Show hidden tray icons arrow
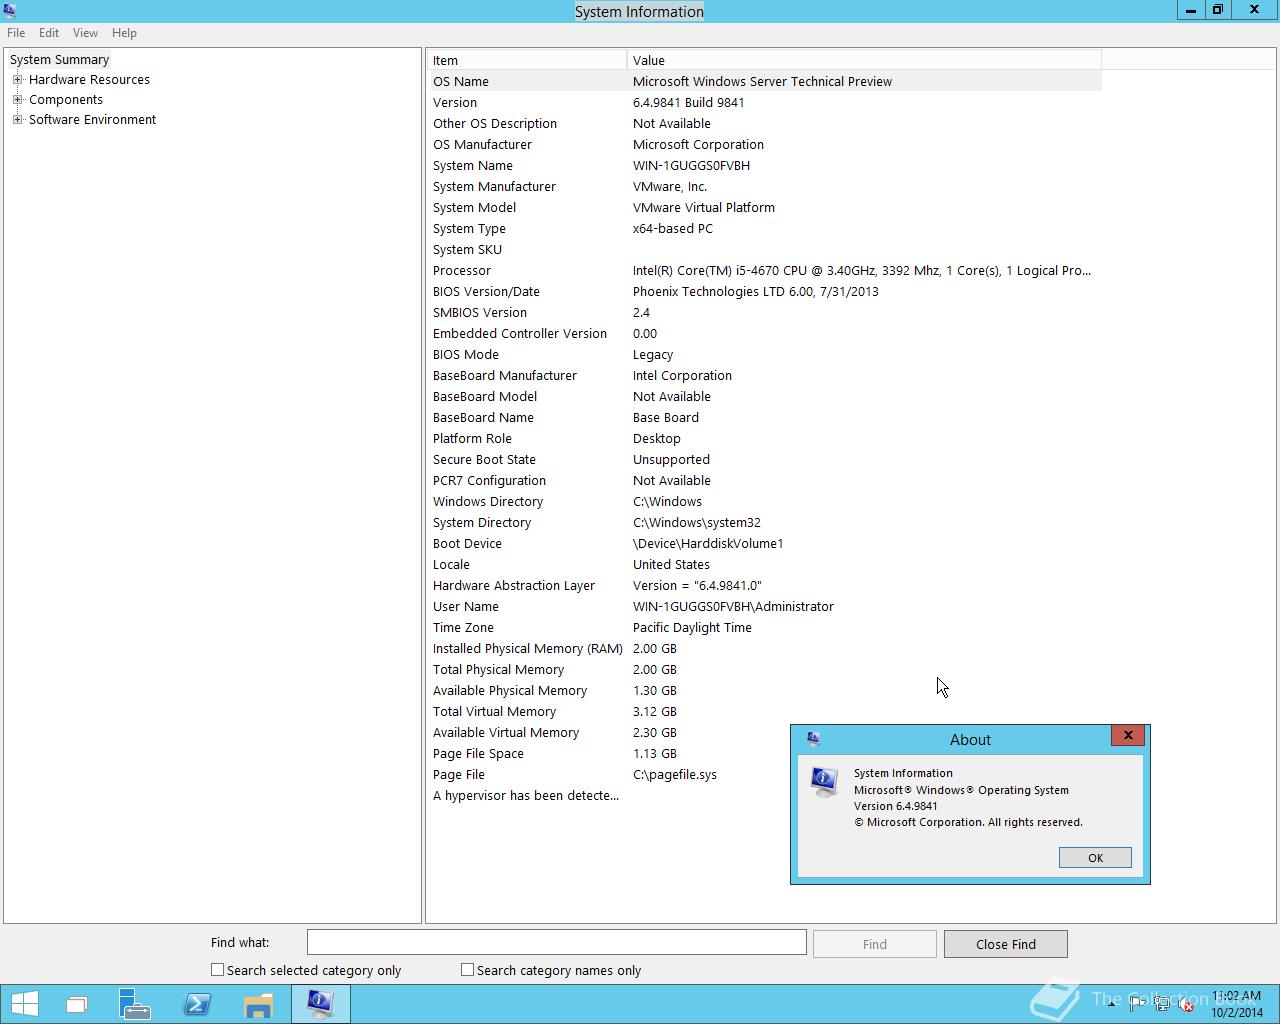Image resolution: width=1280 pixels, height=1024 pixels. tap(1112, 1006)
